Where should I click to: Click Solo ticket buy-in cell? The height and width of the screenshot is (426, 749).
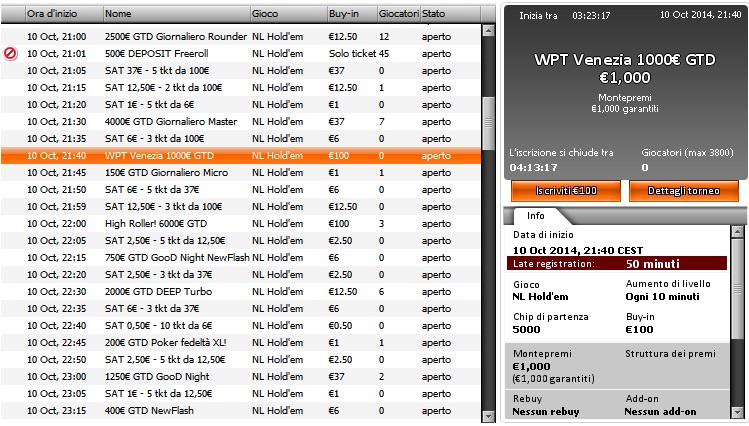353,53
